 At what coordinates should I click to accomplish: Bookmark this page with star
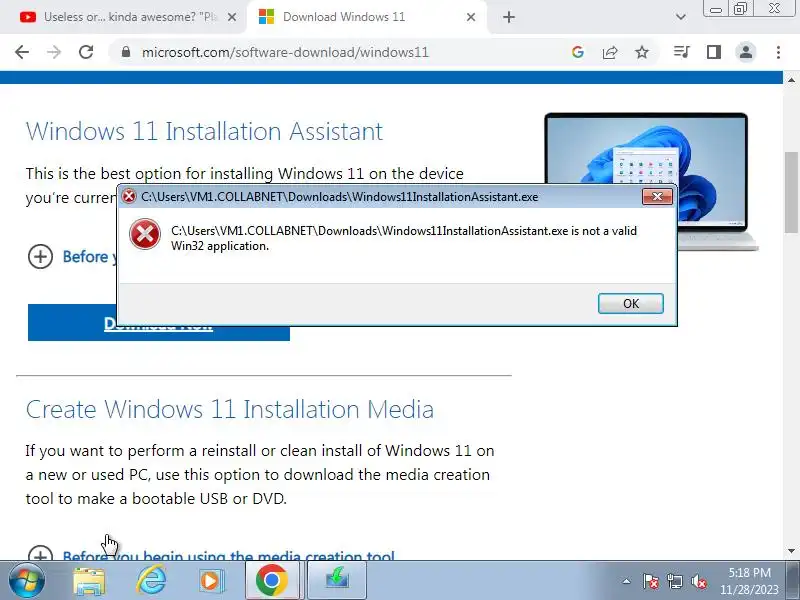click(x=642, y=52)
